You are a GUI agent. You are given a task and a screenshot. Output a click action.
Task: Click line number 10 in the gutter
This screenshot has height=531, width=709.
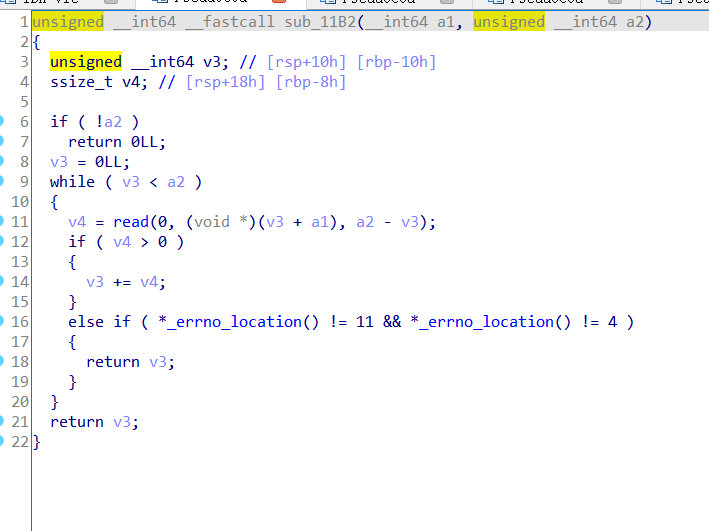(19, 201)
